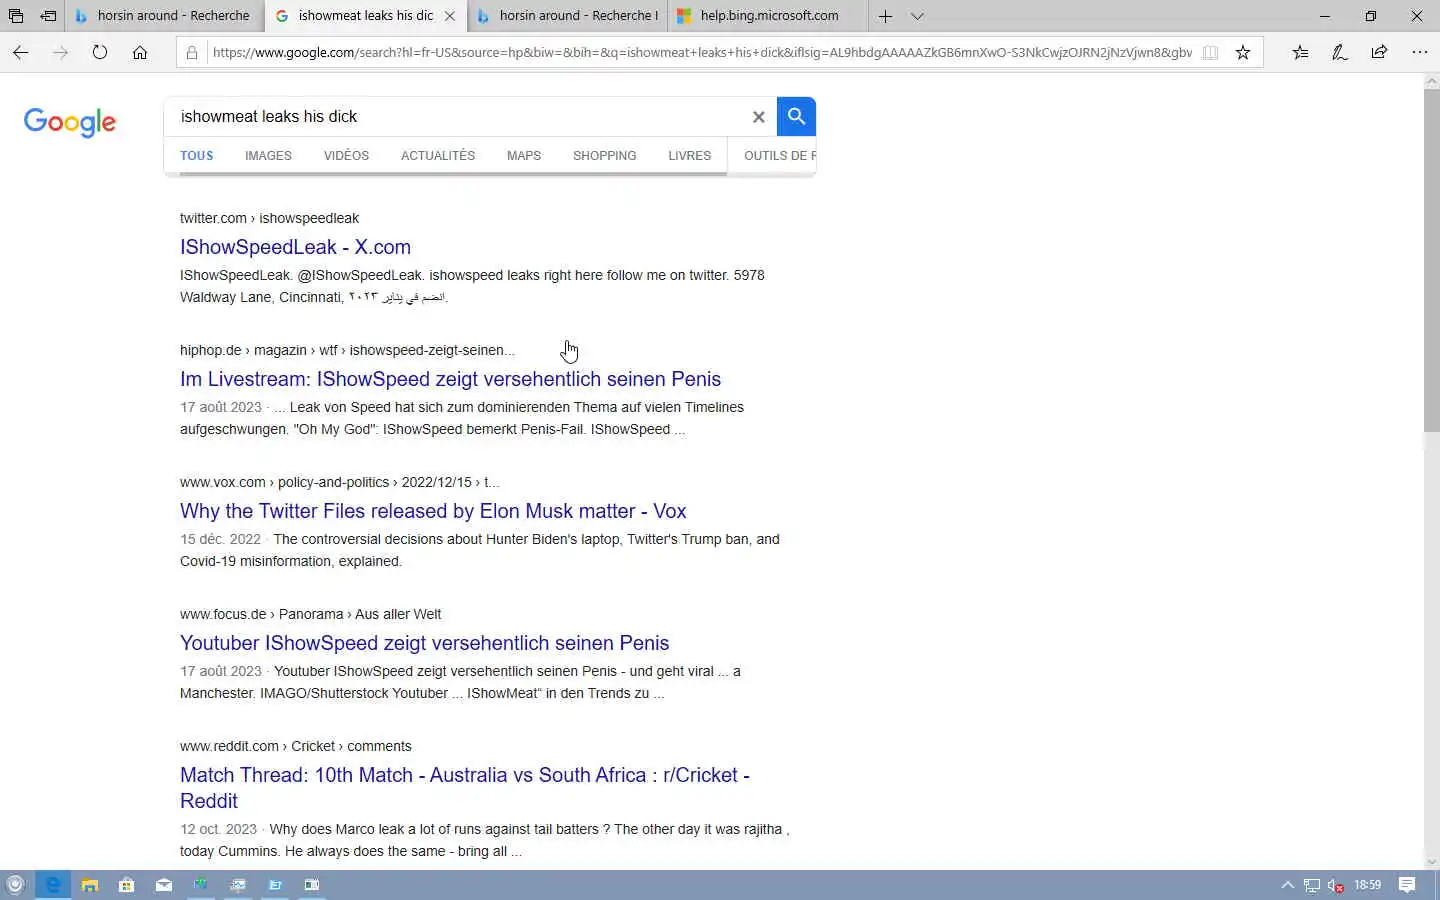The image size is (1440, 900).
Task: Click the scrollbar up arrow
Action: click(1431, 81)
